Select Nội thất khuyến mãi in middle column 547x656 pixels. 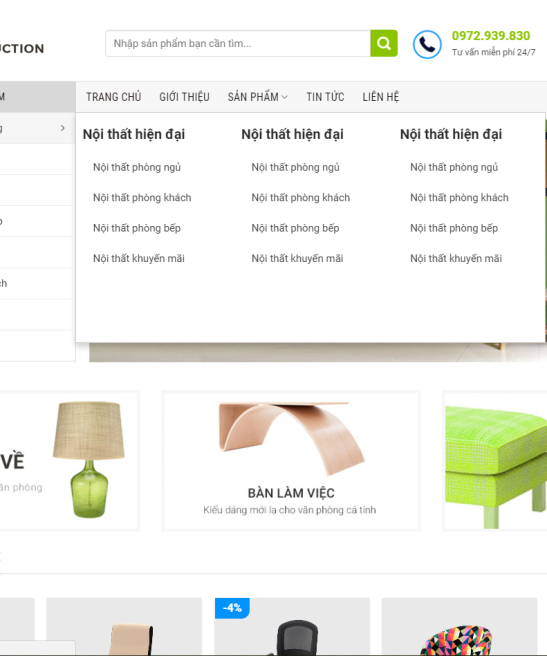(297, 259)
